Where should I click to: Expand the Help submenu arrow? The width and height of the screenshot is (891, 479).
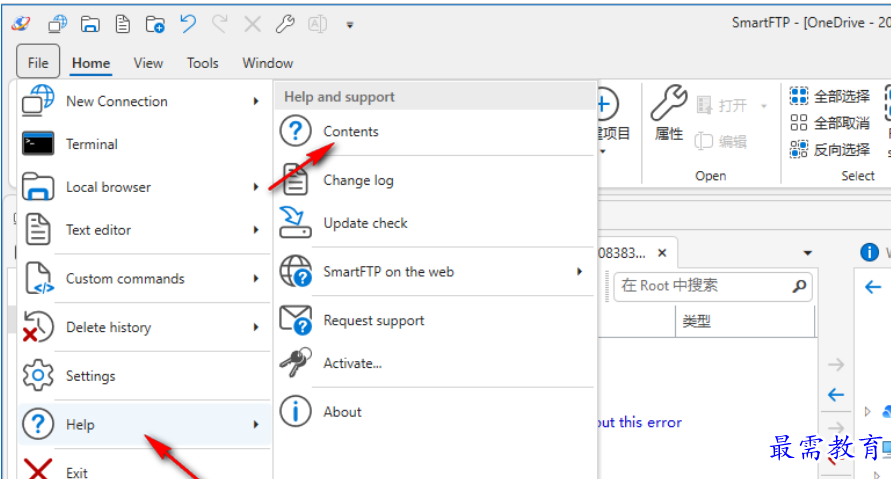256,424
